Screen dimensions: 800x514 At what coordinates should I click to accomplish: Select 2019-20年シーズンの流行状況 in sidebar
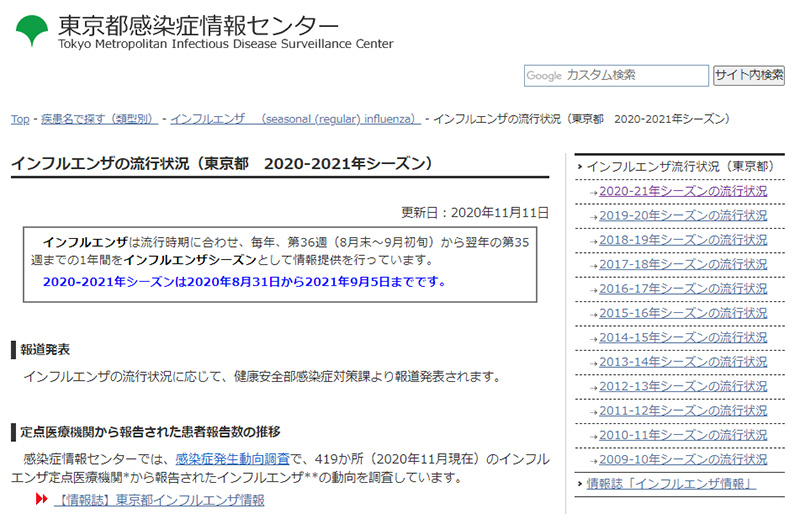point(683,215)
